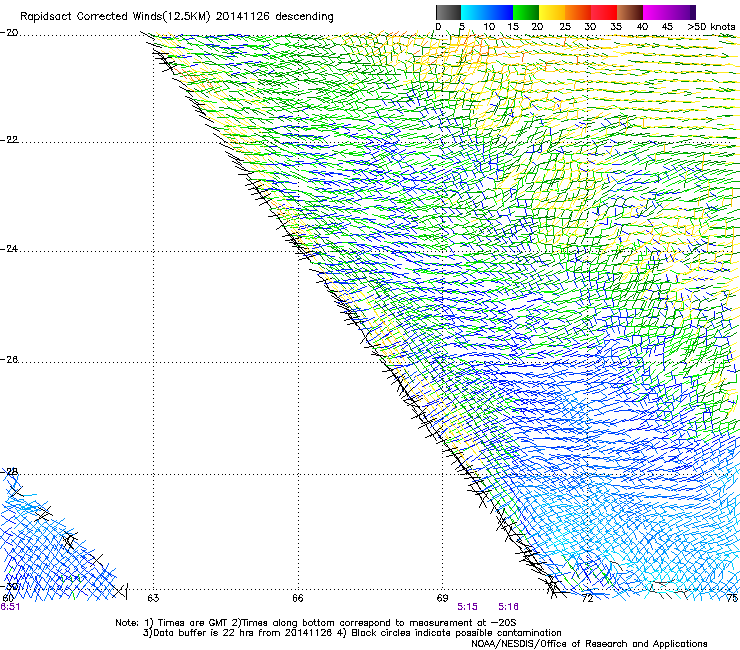Click the legend tick label '25'

click(565, 27)
